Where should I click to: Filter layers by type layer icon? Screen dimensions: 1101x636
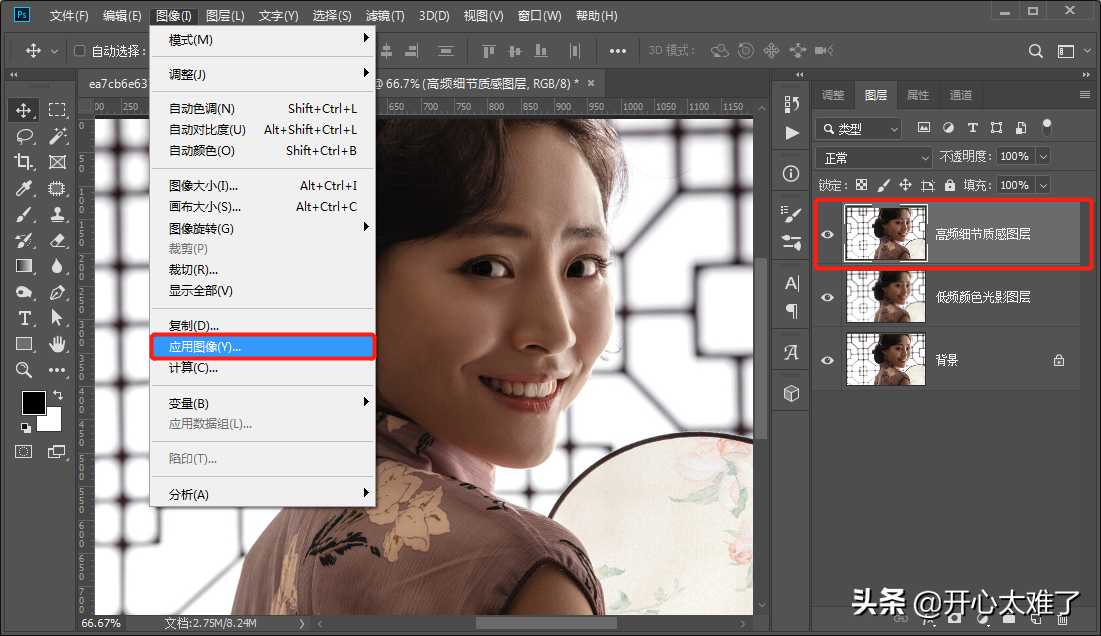973,128
